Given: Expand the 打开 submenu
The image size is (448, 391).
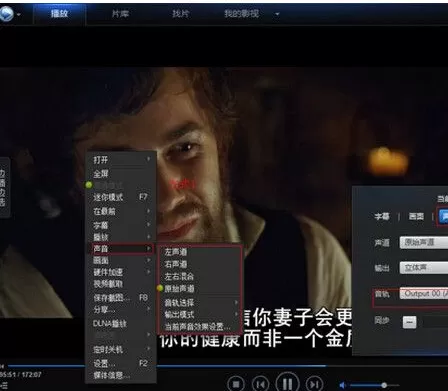Looking at the screenshot, I should pos(121,160).
